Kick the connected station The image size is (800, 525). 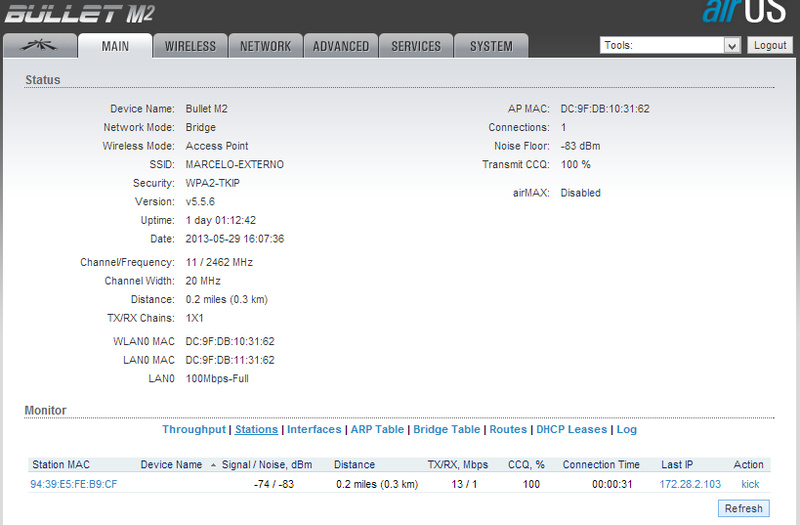(750, 484)
